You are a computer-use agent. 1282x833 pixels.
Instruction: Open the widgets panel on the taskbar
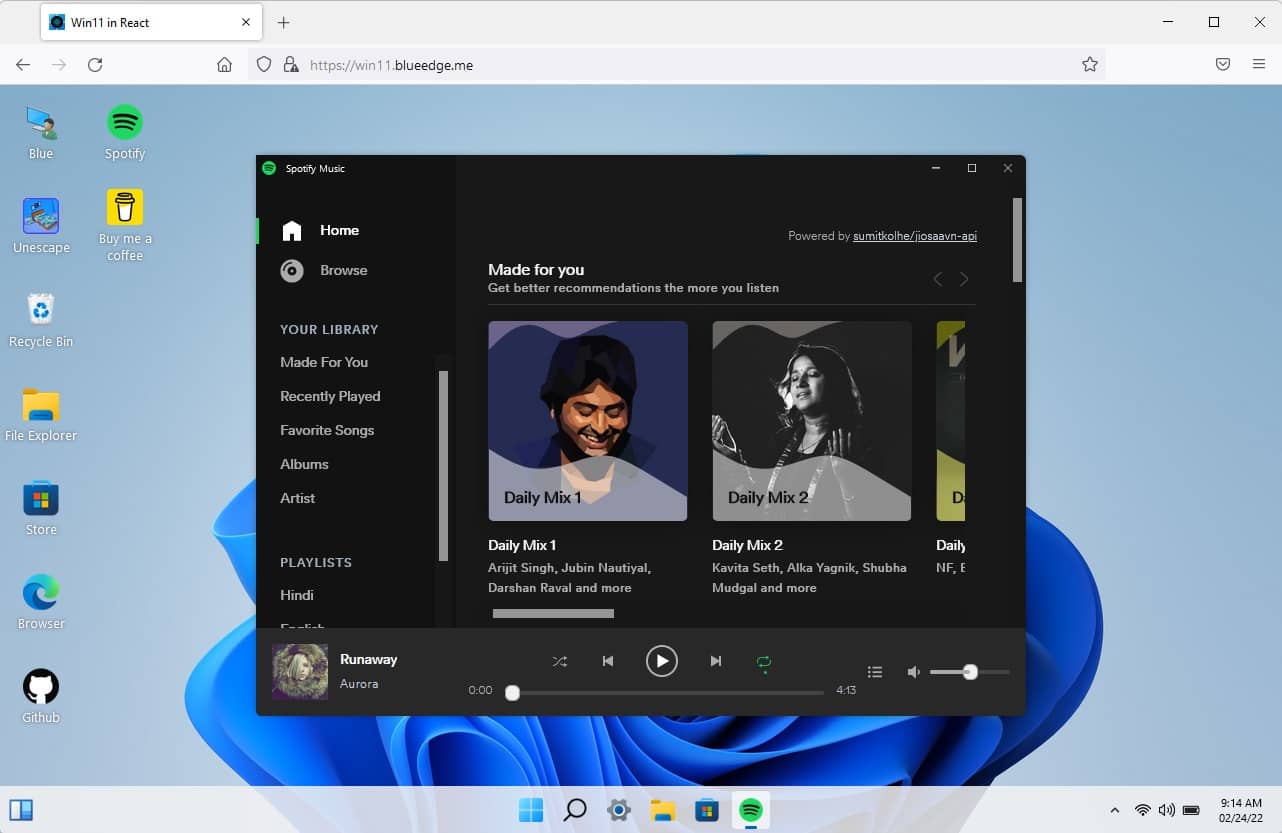click(x=21, y=810)
